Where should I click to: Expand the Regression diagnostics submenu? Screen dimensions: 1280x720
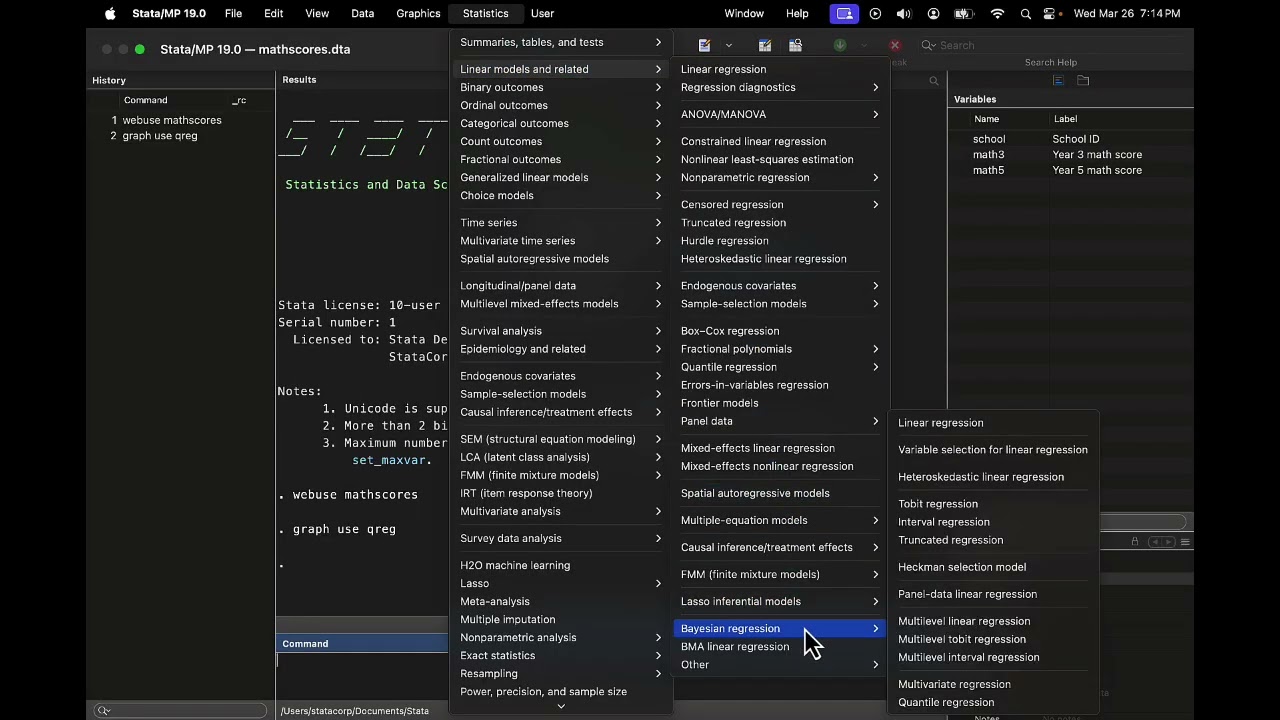[778, 87]
